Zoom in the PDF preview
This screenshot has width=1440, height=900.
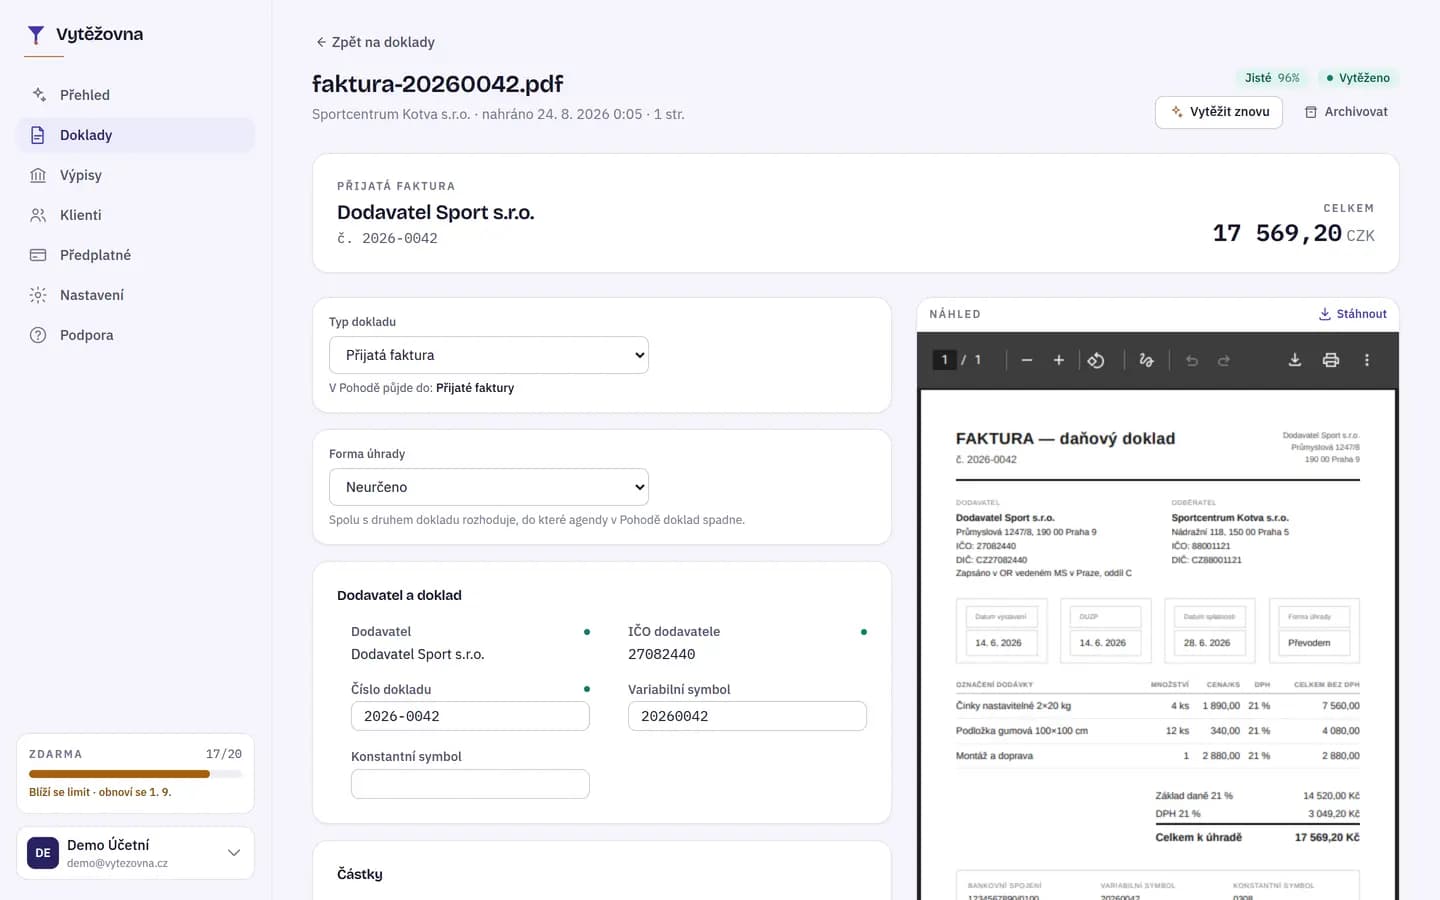[1058, 360]
